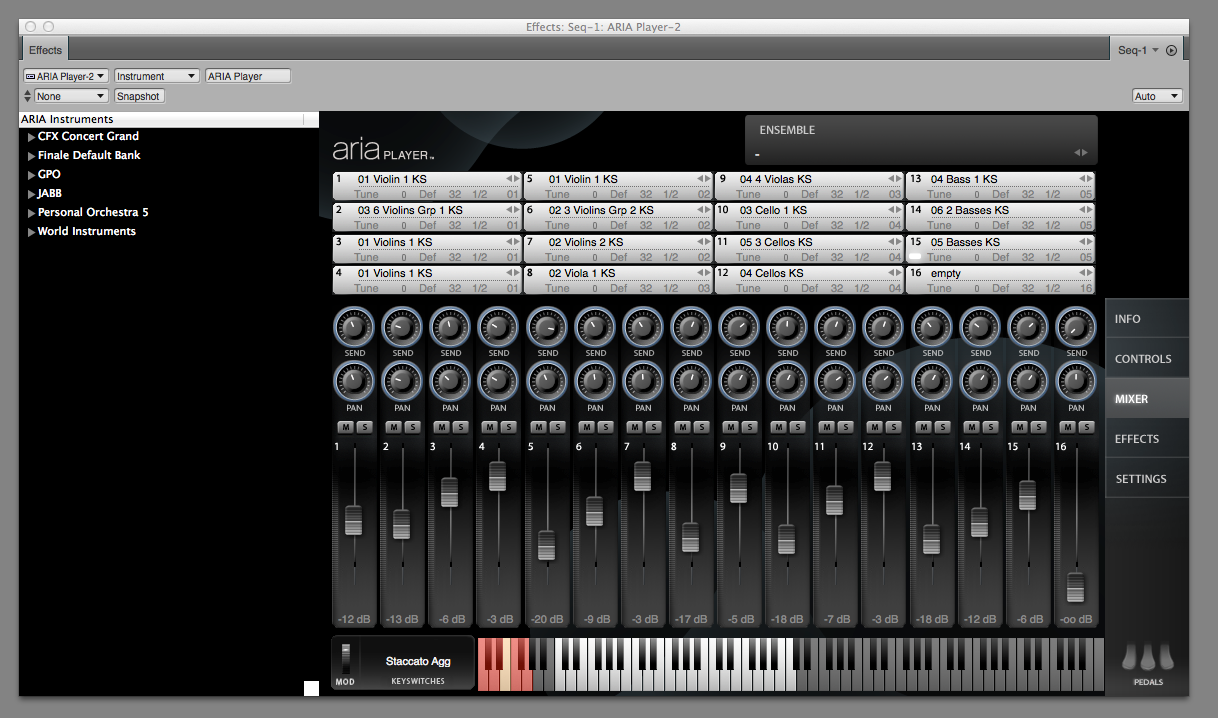Mute mixer channel 16
This screenshot has height=718, width=1218.
tap(1067, 427)
